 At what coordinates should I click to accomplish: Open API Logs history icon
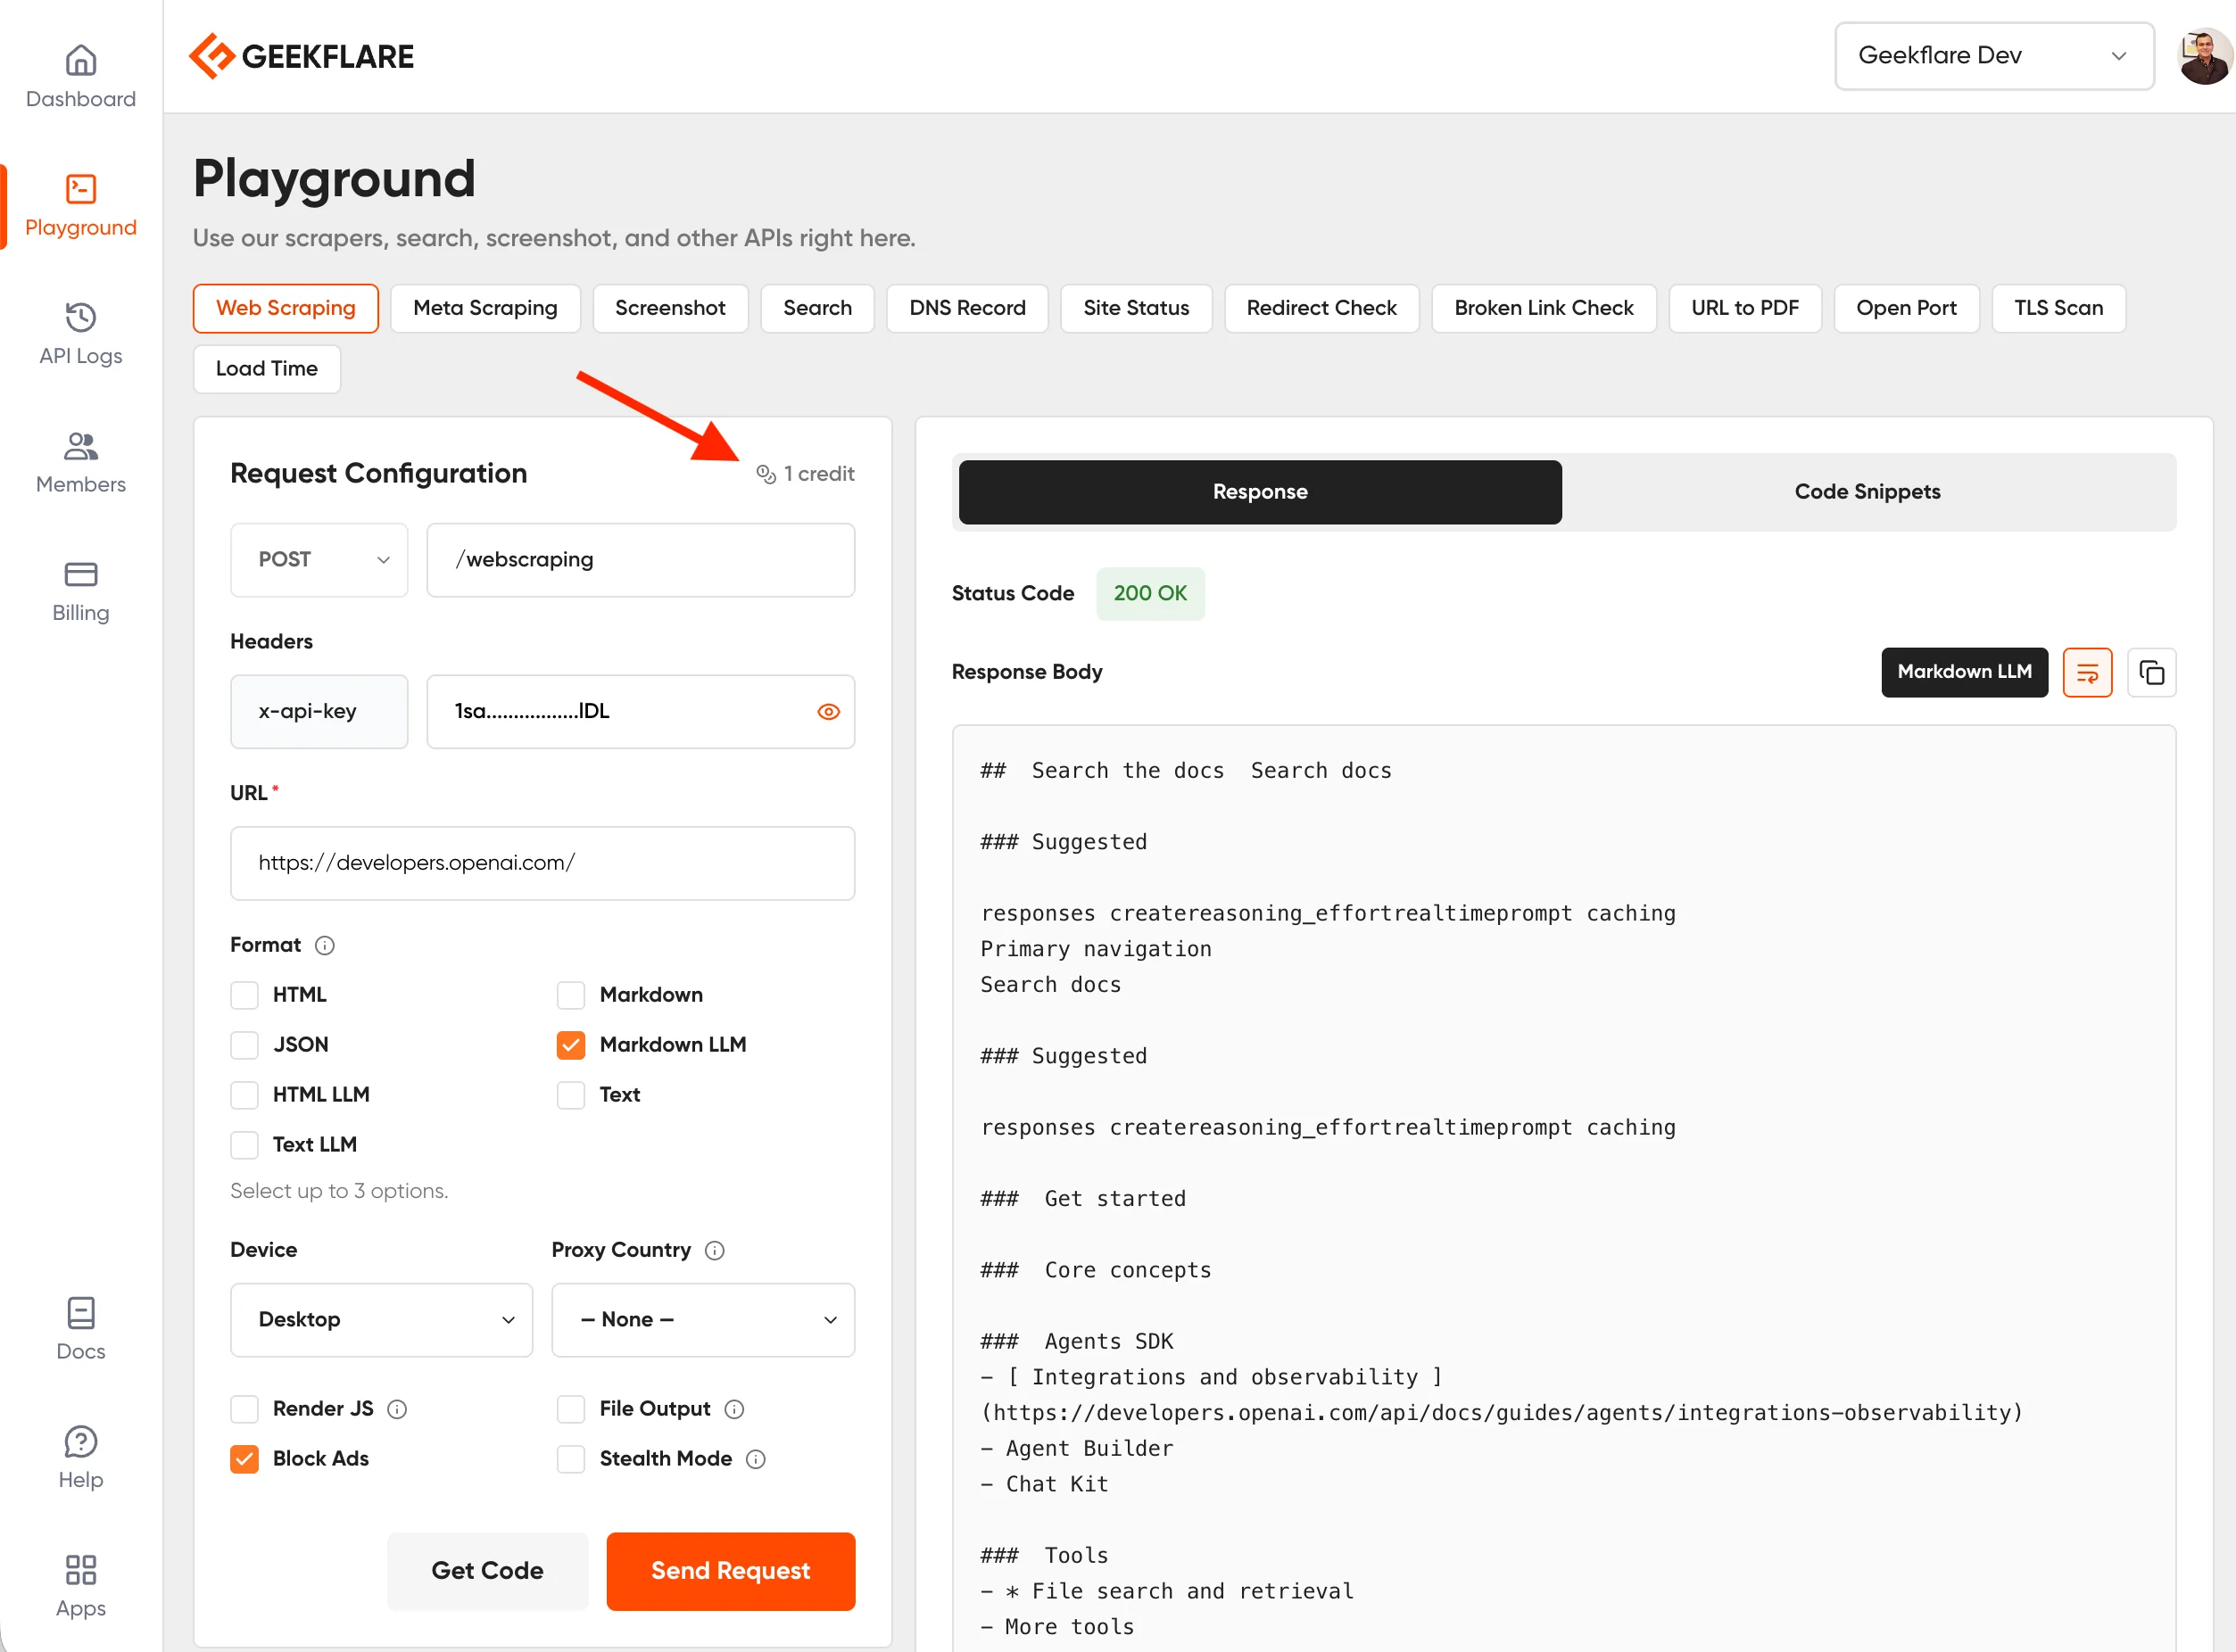tap(81, 317)
